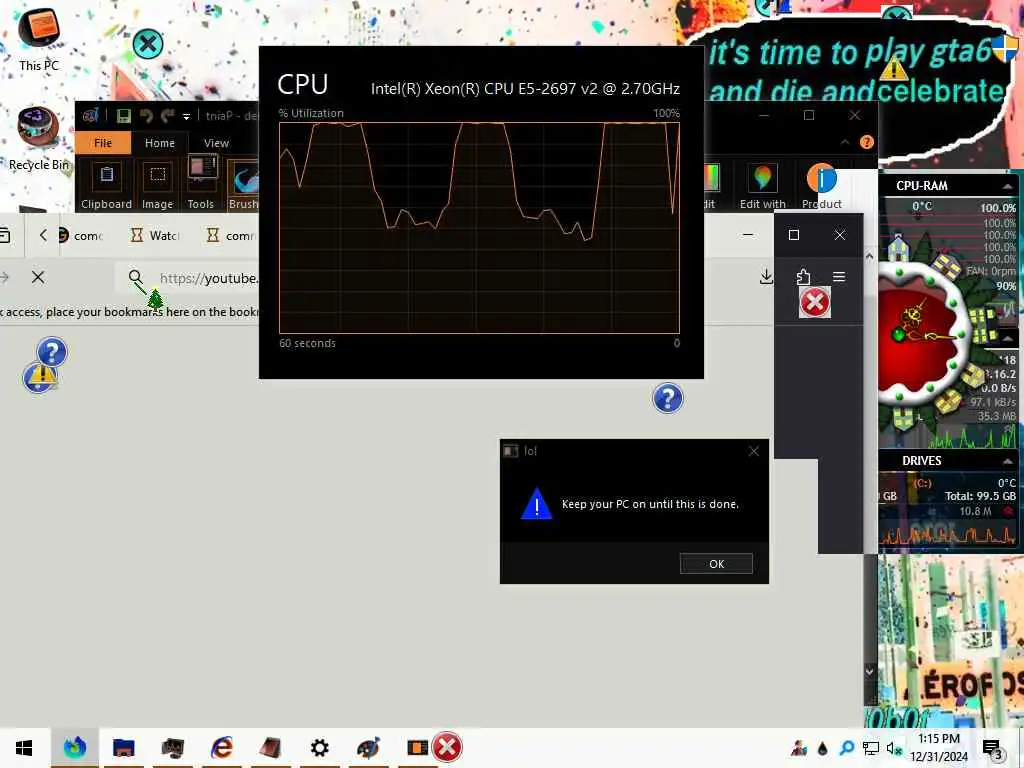
Task: Click the magnifier icon in system tray
Action: pyautogui.click(x=847, y=748)
